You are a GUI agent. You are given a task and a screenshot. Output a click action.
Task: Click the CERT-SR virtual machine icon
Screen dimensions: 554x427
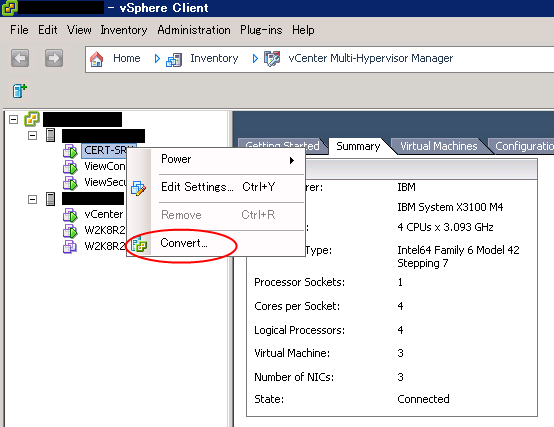point(70,151)
